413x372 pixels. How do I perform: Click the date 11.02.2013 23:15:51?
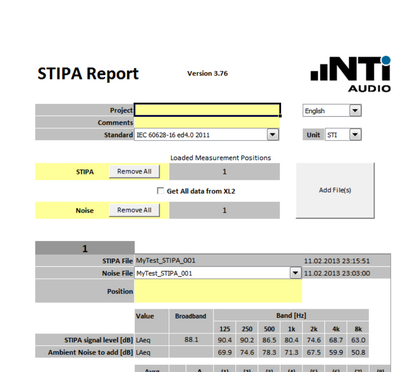click(337, 261)
